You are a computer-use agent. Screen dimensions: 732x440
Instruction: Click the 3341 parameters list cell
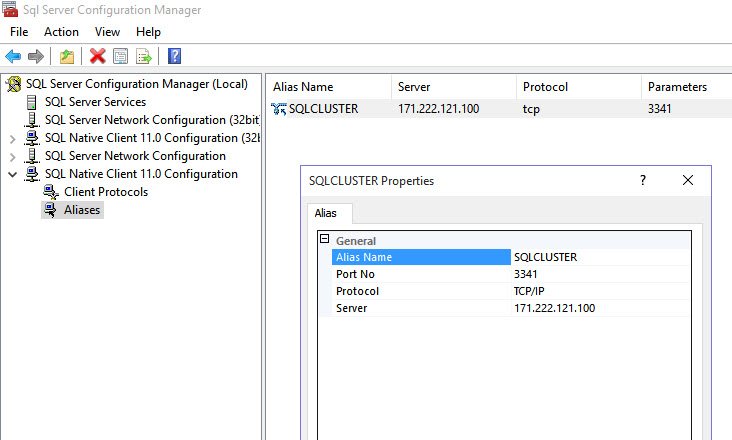[x=659, y=109]
